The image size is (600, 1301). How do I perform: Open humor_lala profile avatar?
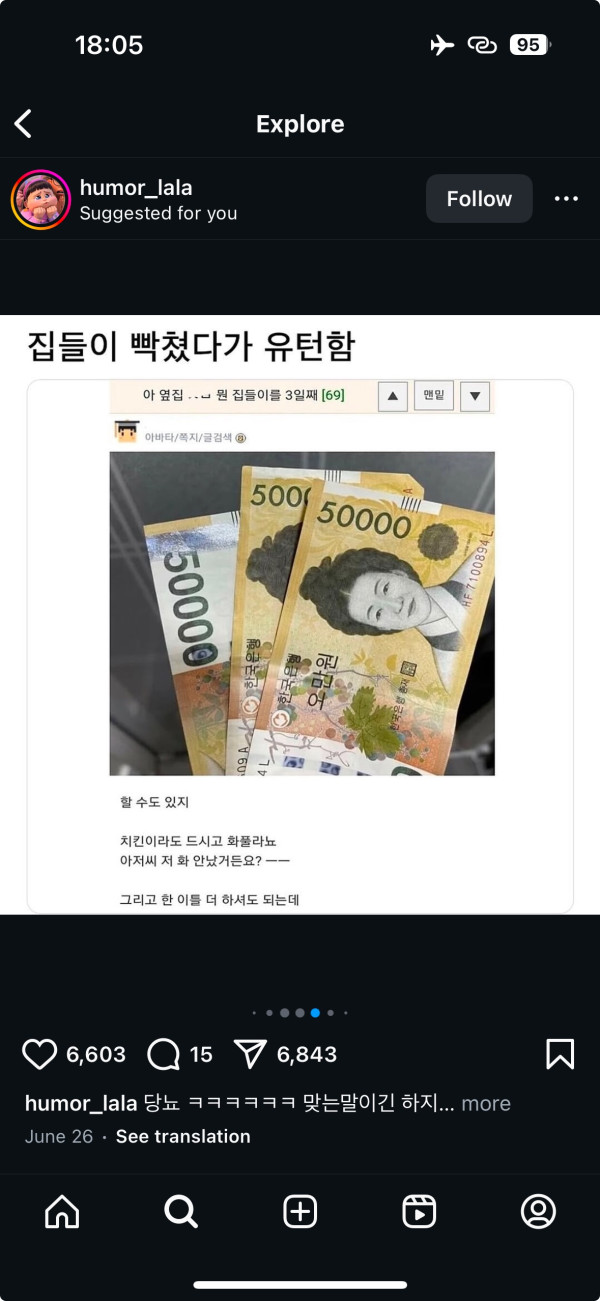[41, 199]
